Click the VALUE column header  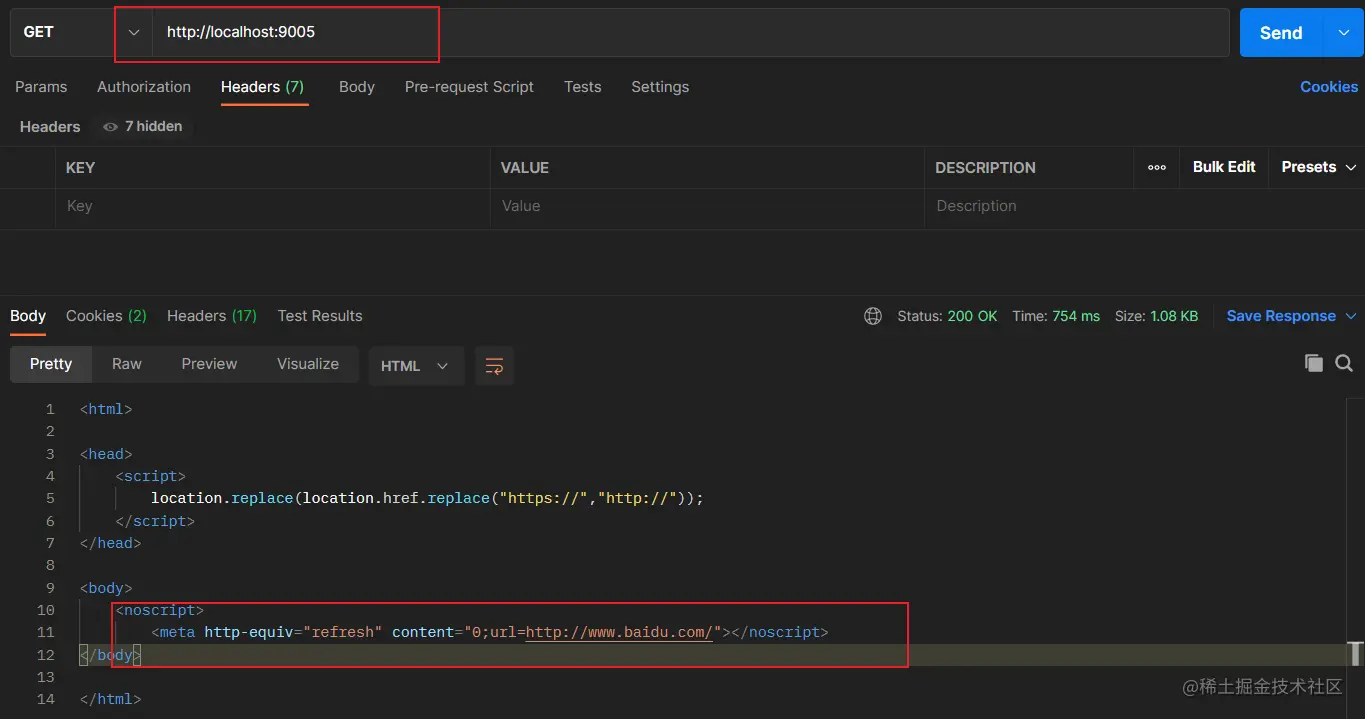click(x=525, y=168)
